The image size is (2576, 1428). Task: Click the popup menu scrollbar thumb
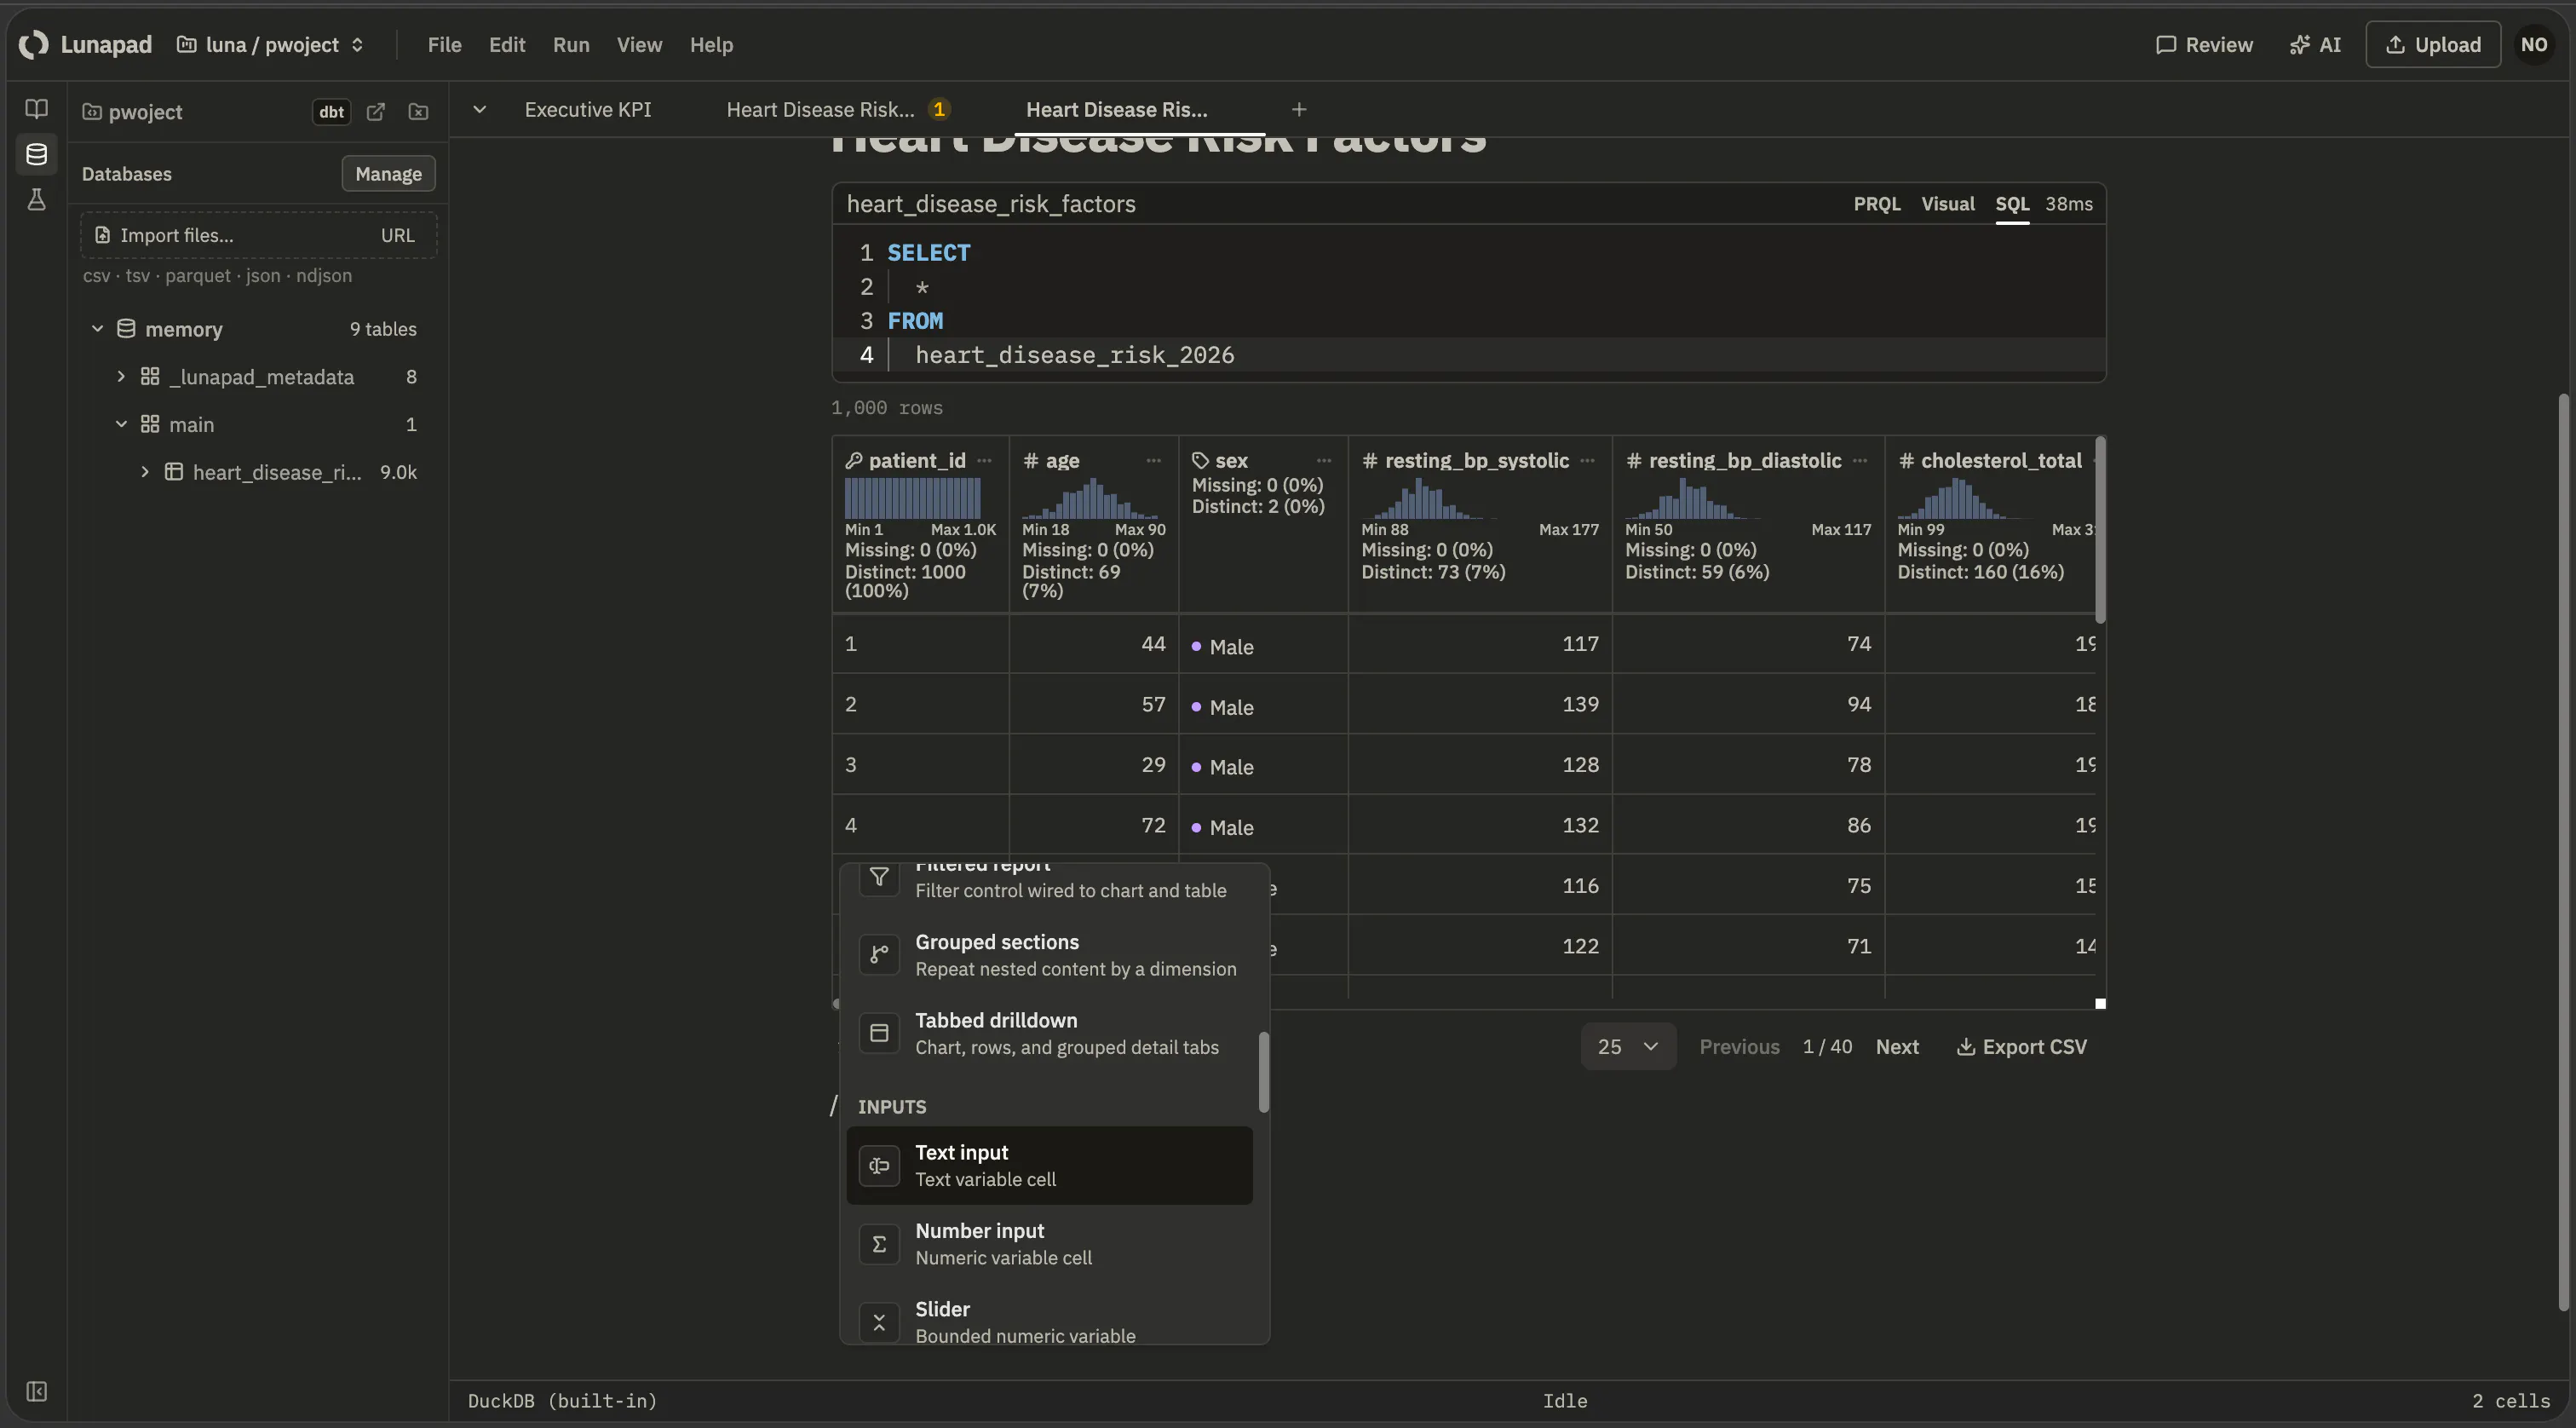tap(1263, 1072)
